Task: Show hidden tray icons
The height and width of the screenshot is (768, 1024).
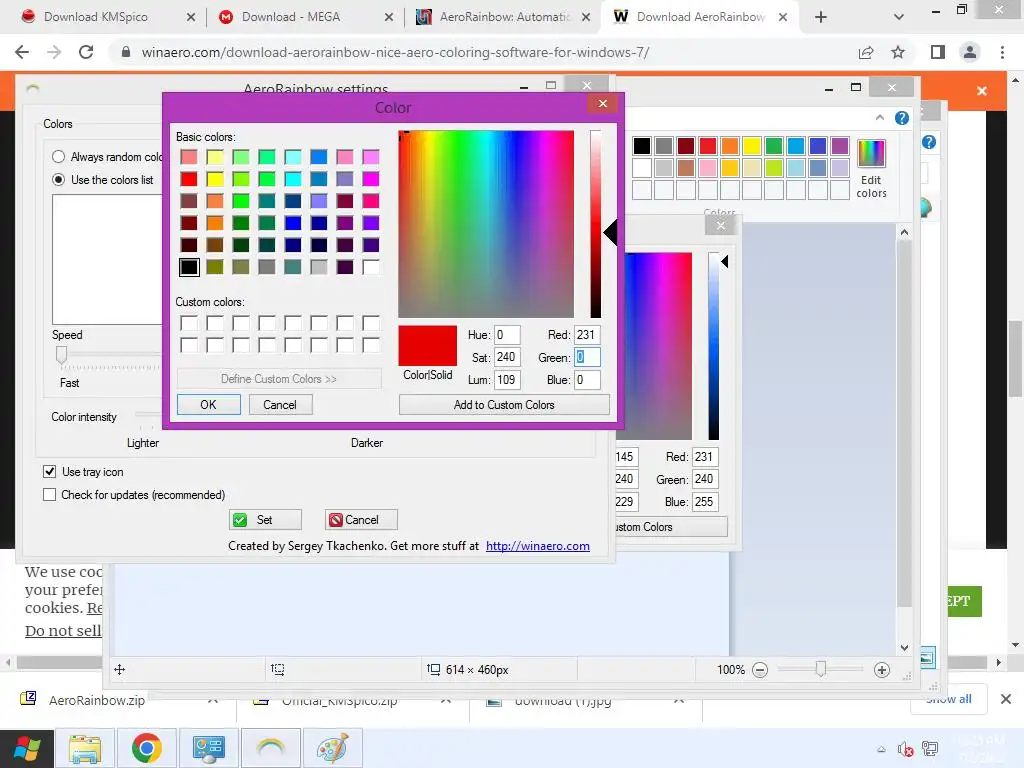Action: coord(881,749)
